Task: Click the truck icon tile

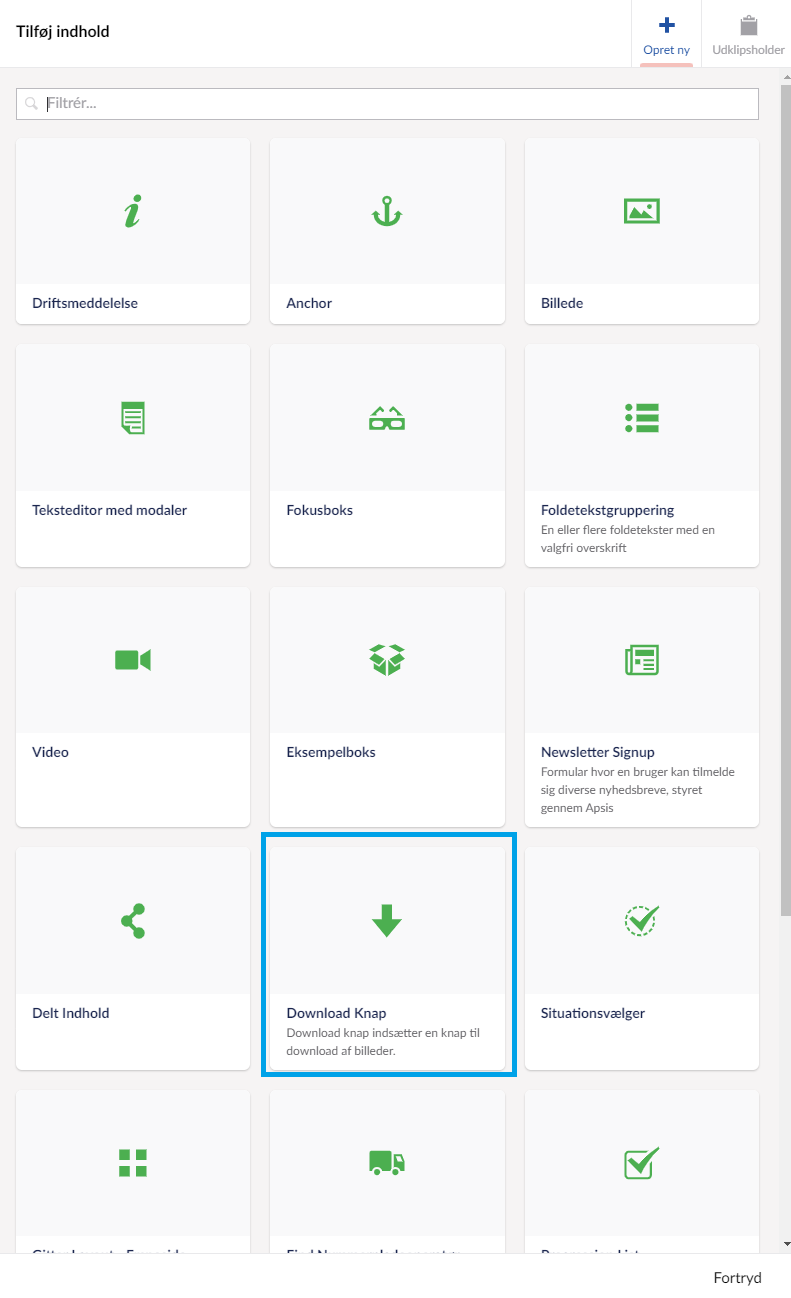Action: (x=387, y=1162)
